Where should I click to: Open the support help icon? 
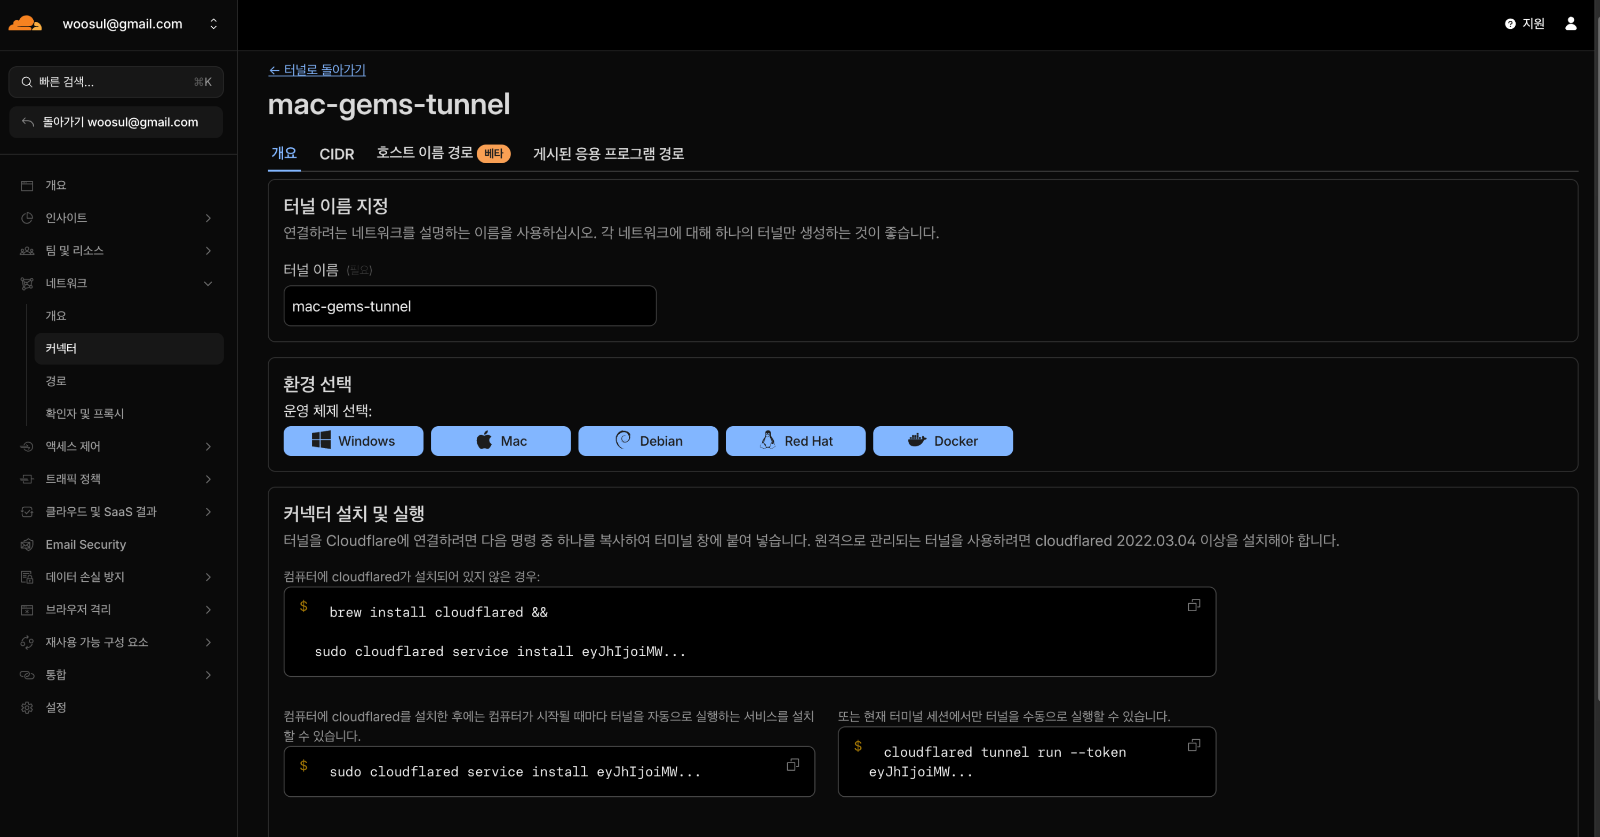tap(1510, 24)
